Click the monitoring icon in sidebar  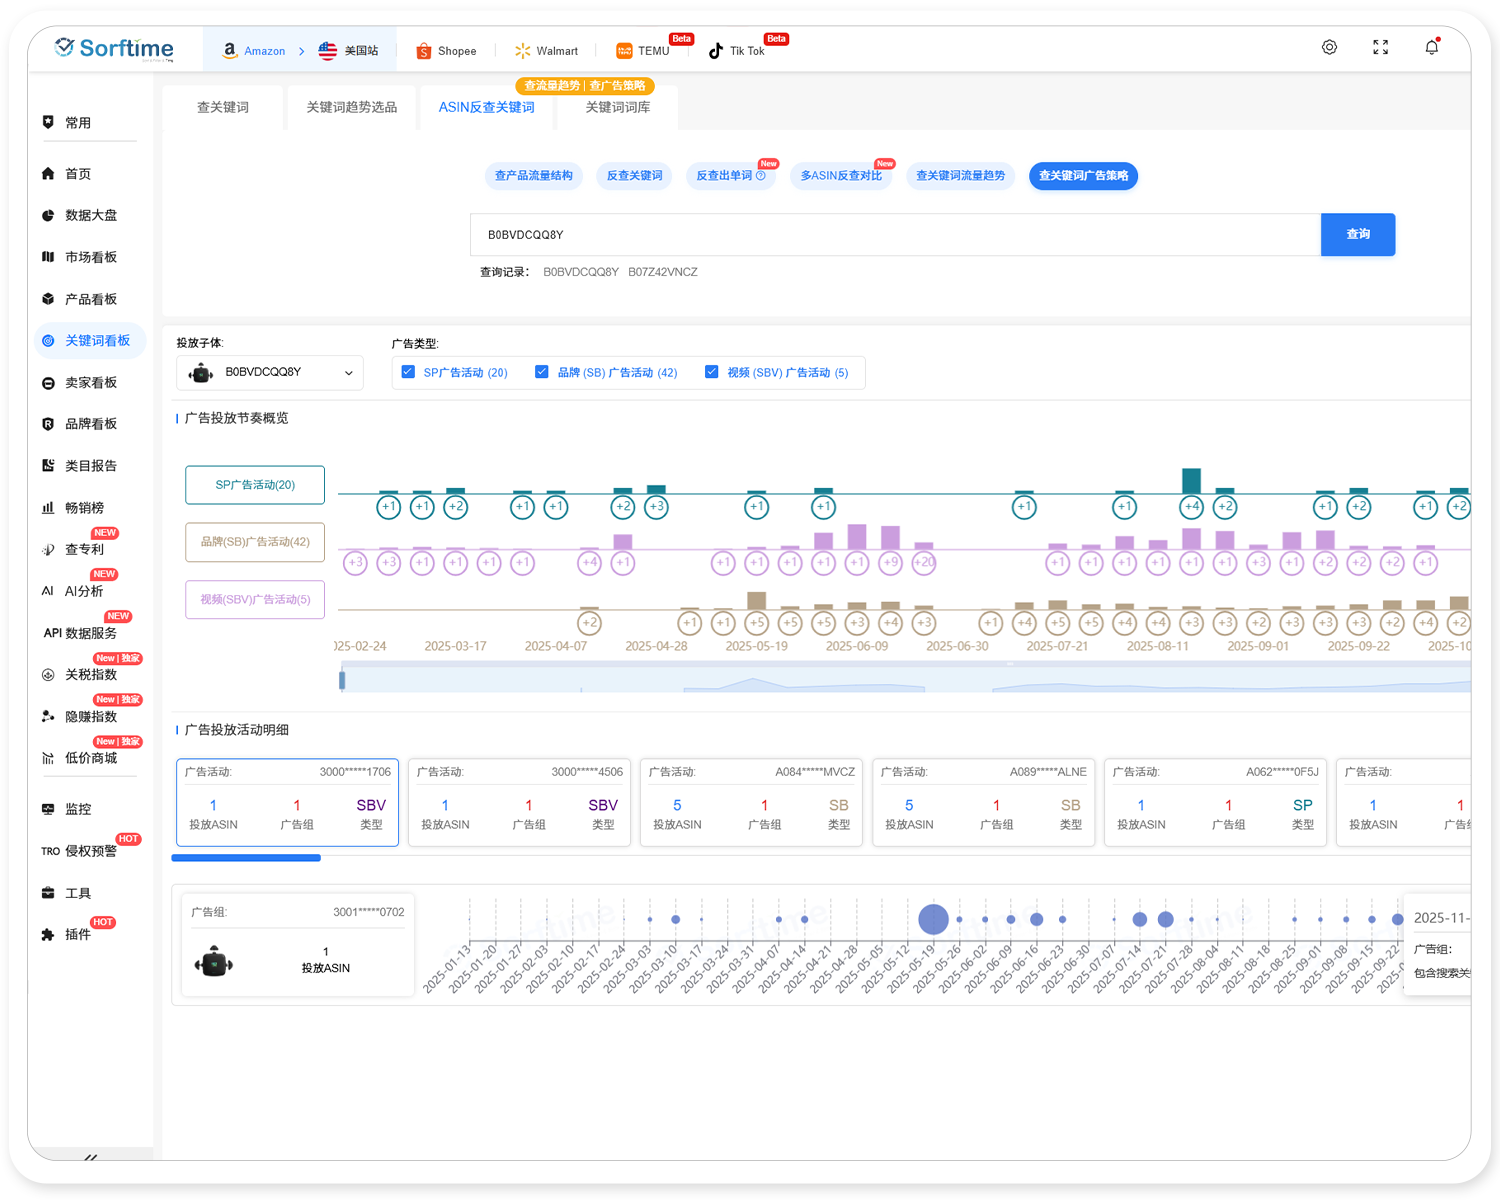[x=48, y=809]
